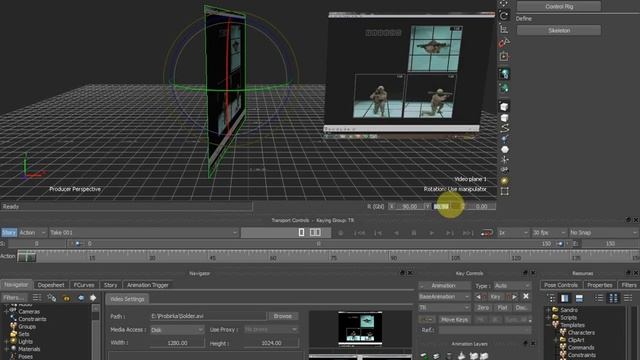Click the white forward arrow in Navigator toolbar
The image size is (640, 360).
coord(93,298)
